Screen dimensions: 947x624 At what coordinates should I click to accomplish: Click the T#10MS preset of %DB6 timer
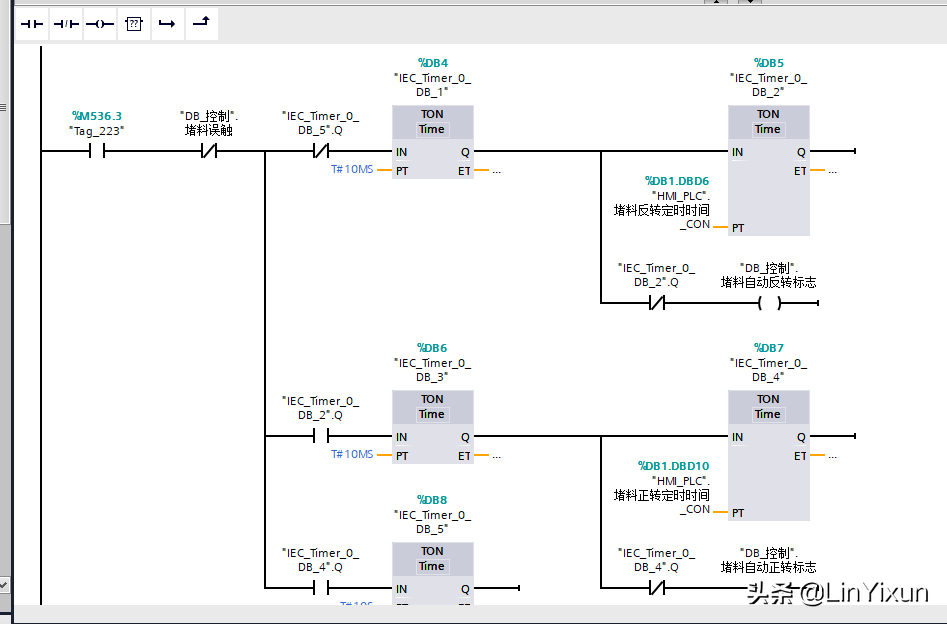(x=352, y=455)
